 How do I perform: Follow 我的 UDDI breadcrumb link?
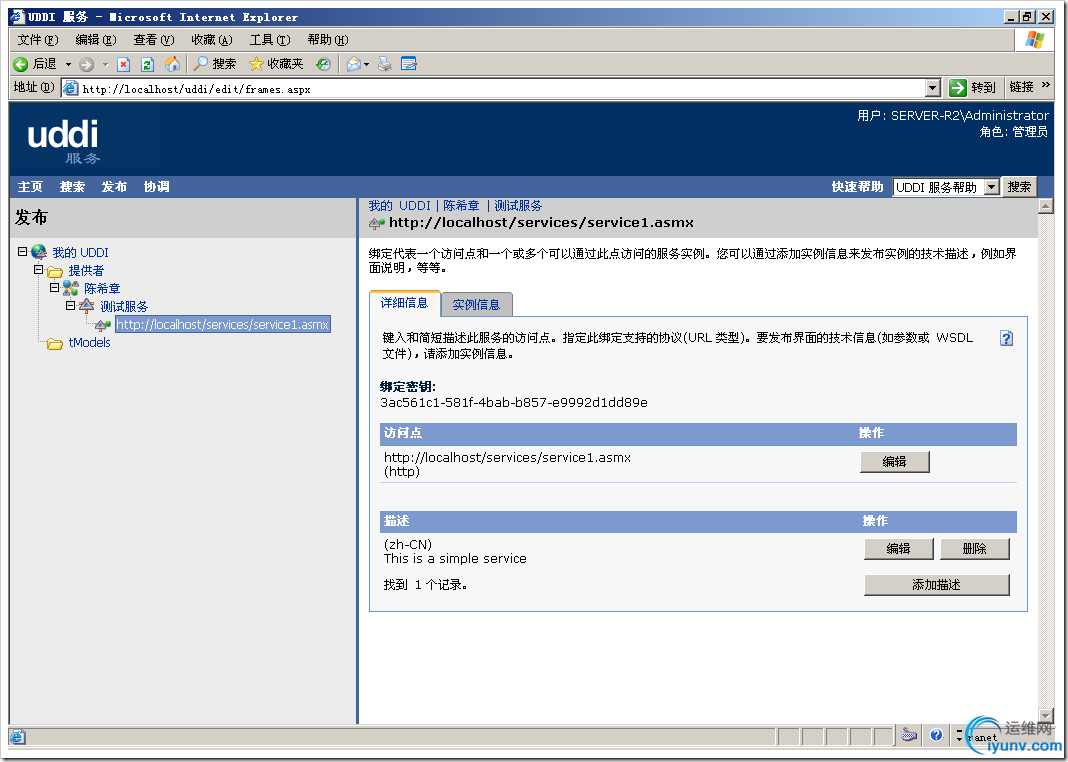coord(400,206)
